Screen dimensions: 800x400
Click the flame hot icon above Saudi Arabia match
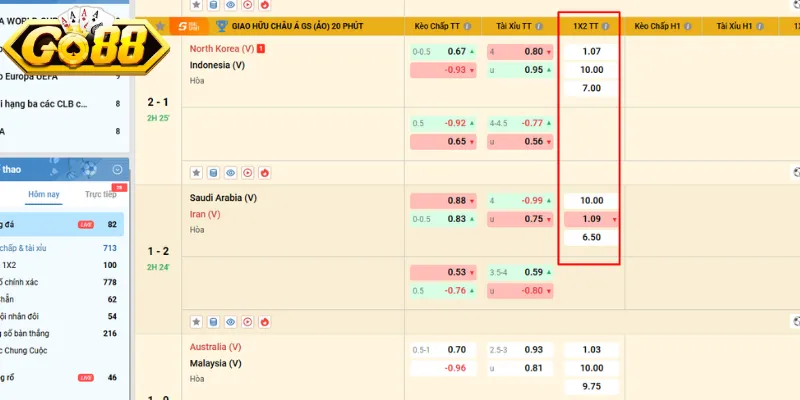(264, 172)
